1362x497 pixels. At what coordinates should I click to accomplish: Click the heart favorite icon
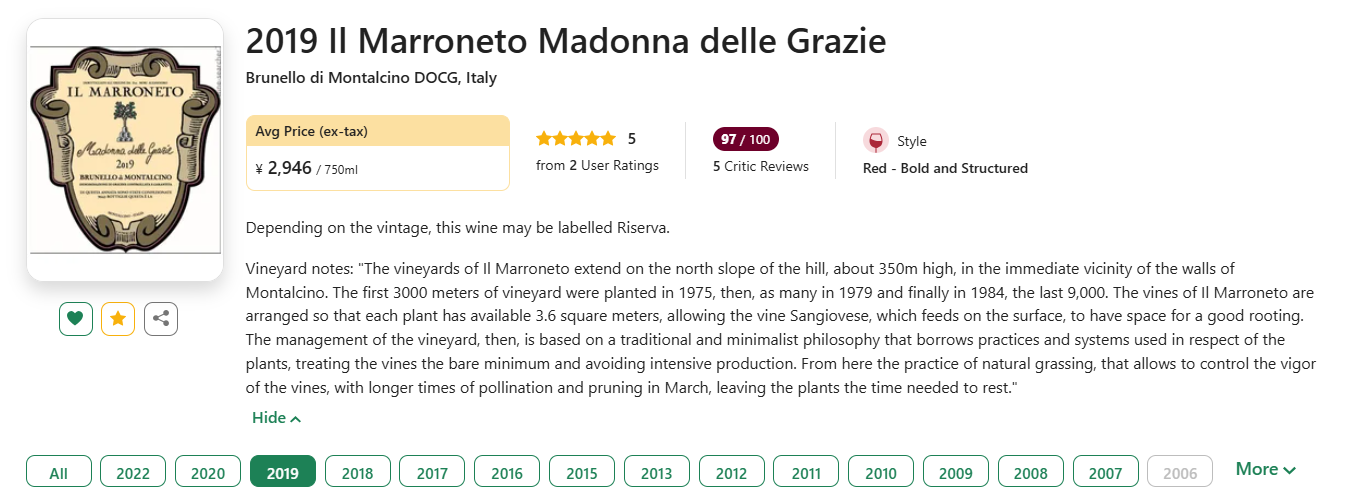coord(75,319)
